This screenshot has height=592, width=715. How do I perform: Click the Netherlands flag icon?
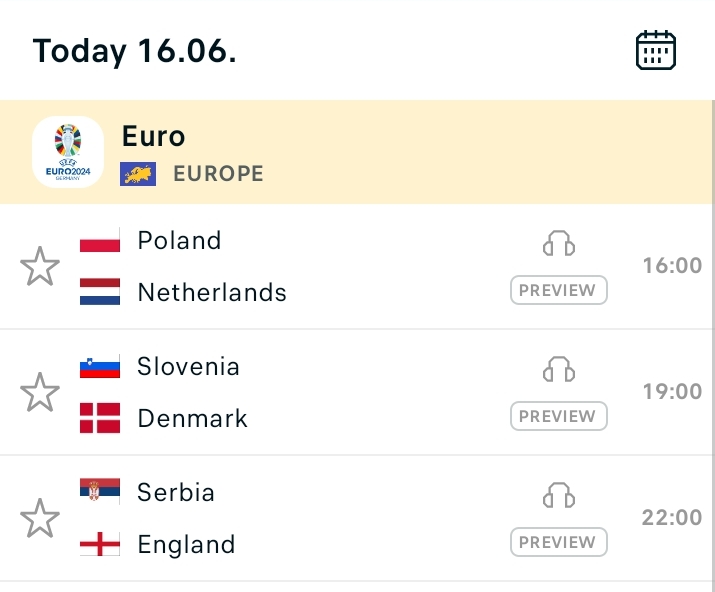[x=100, y=292]
